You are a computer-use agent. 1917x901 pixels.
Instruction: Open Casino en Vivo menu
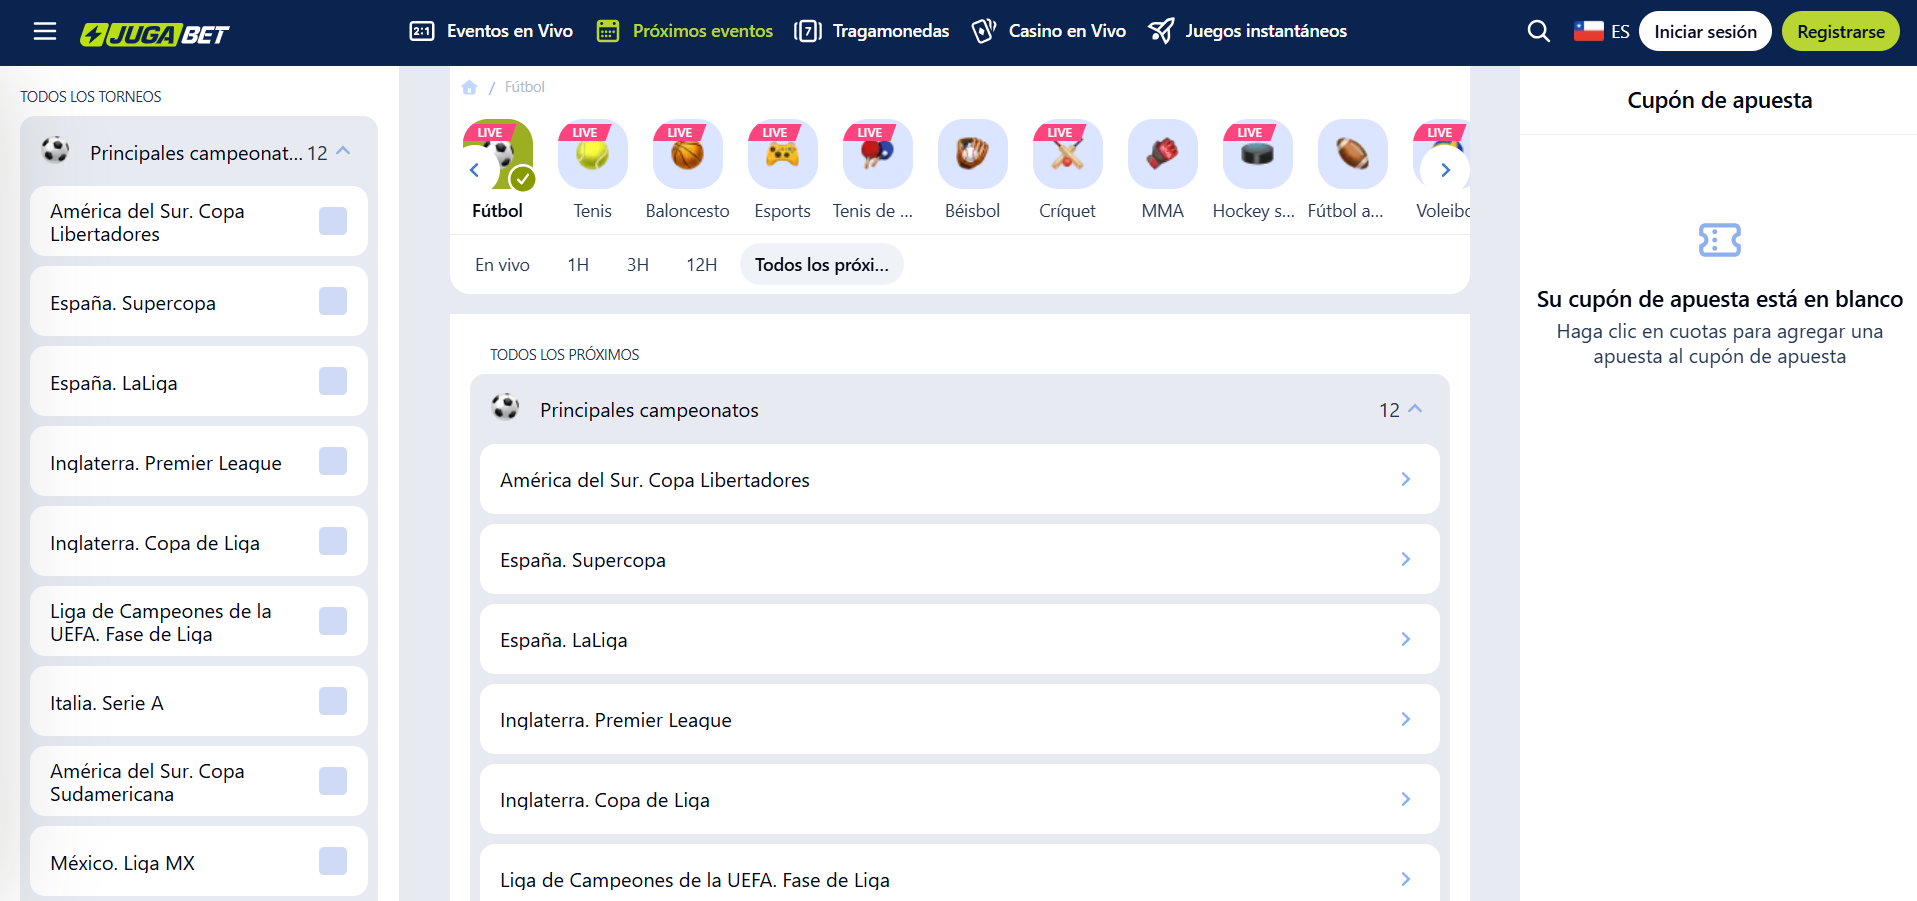pyautogui.click(x=1049, y=32)
